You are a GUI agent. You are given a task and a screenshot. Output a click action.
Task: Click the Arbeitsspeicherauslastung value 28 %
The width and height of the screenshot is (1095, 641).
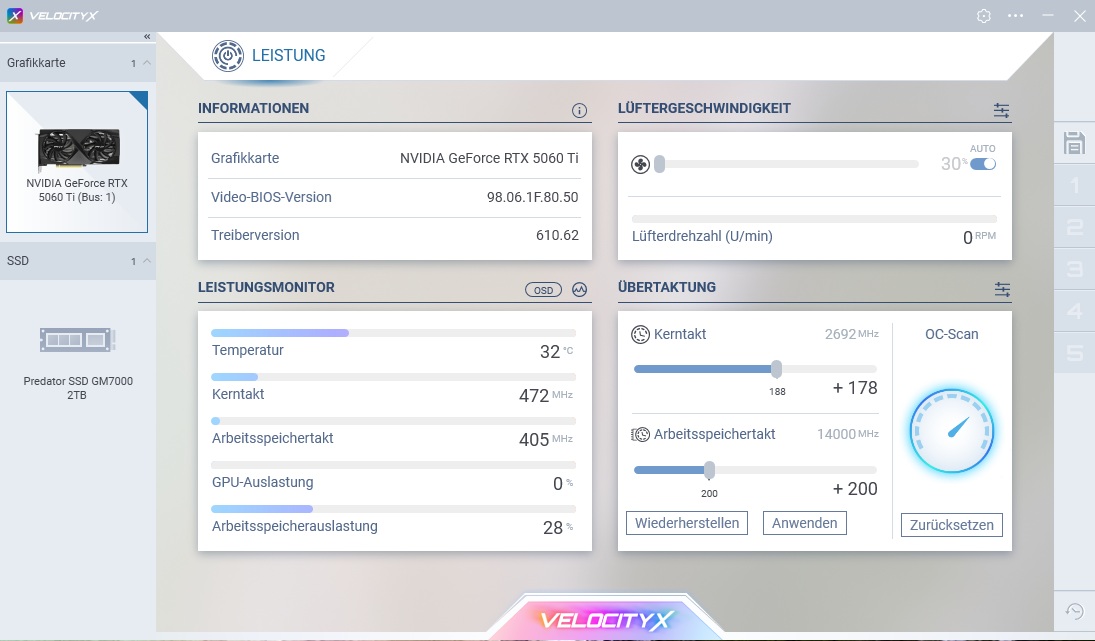click(558, 527)
